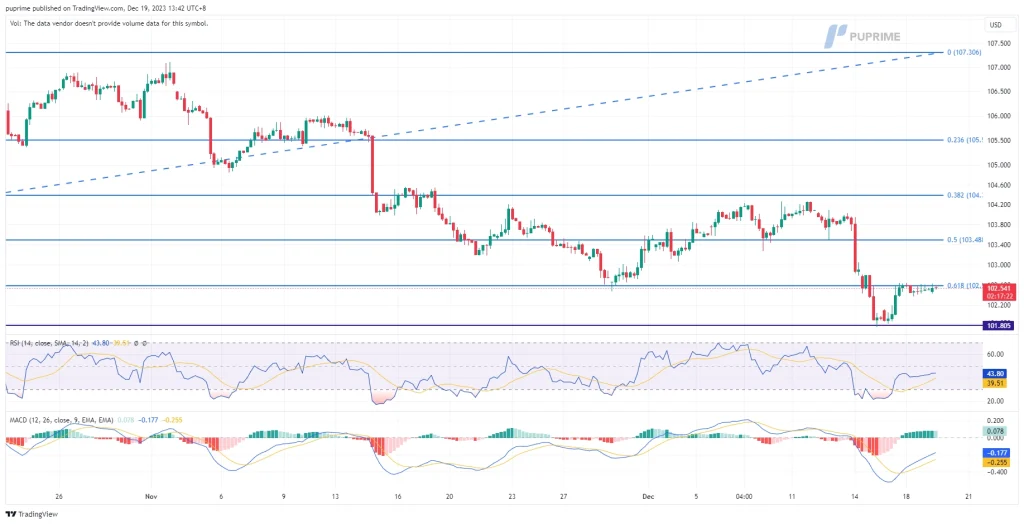The image size is (1024, 524).
Task: Click the dark blue 101.805 price line tag
Action: 999,325
